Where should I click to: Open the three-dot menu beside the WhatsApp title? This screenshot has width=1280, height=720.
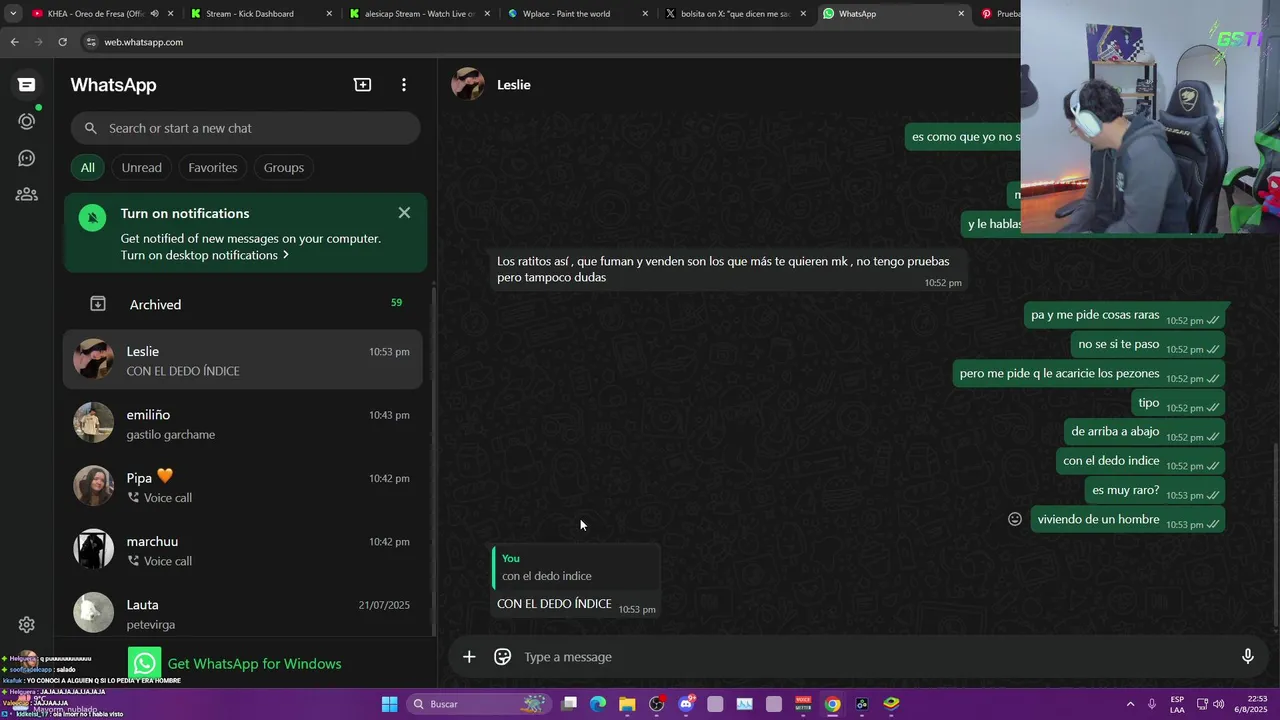point(404,85)
